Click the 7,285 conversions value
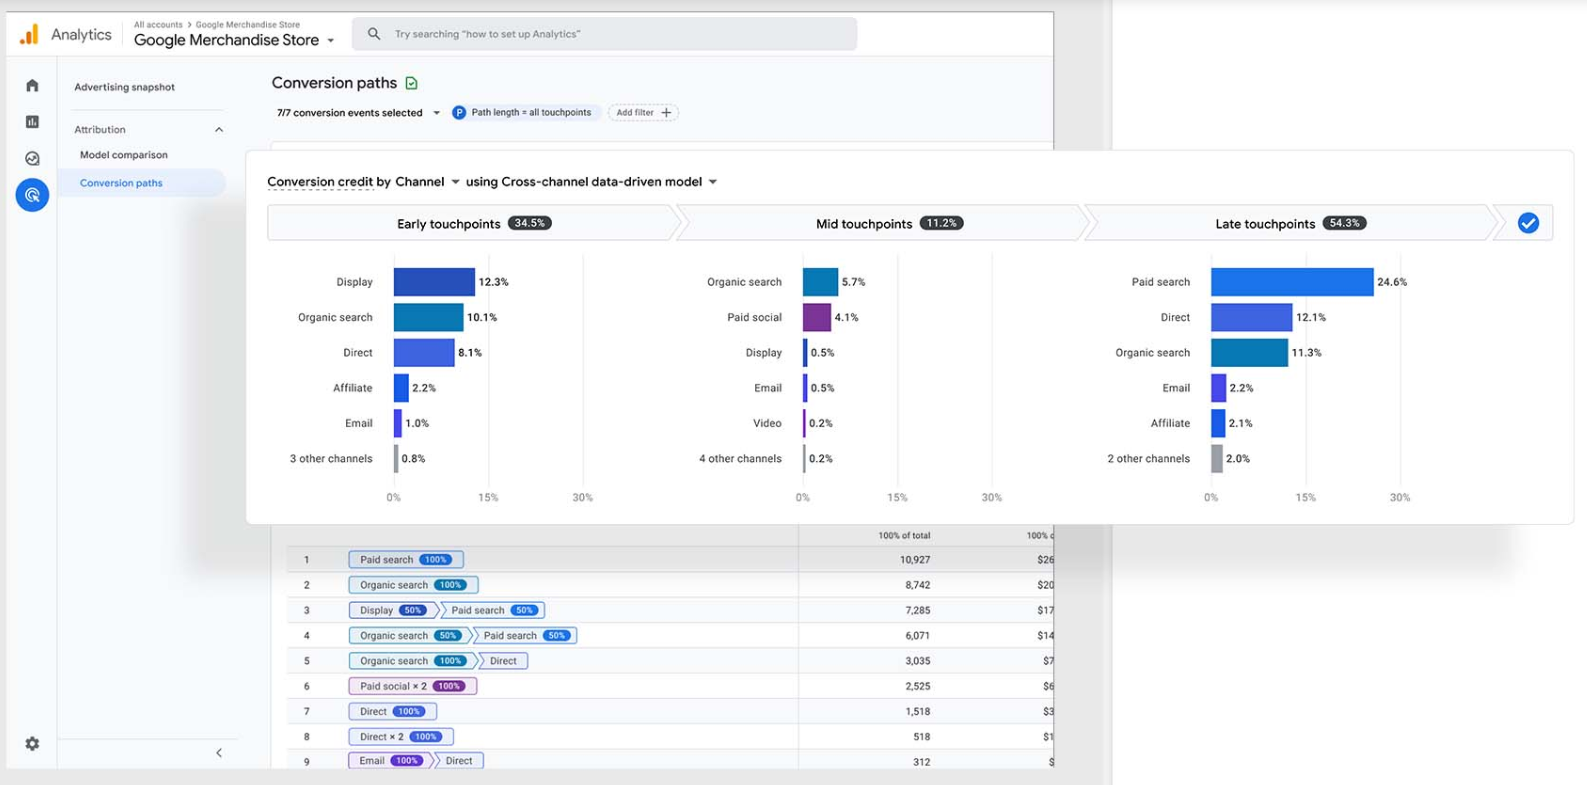This screenshot has height=785, width=1587. [917, 610]
